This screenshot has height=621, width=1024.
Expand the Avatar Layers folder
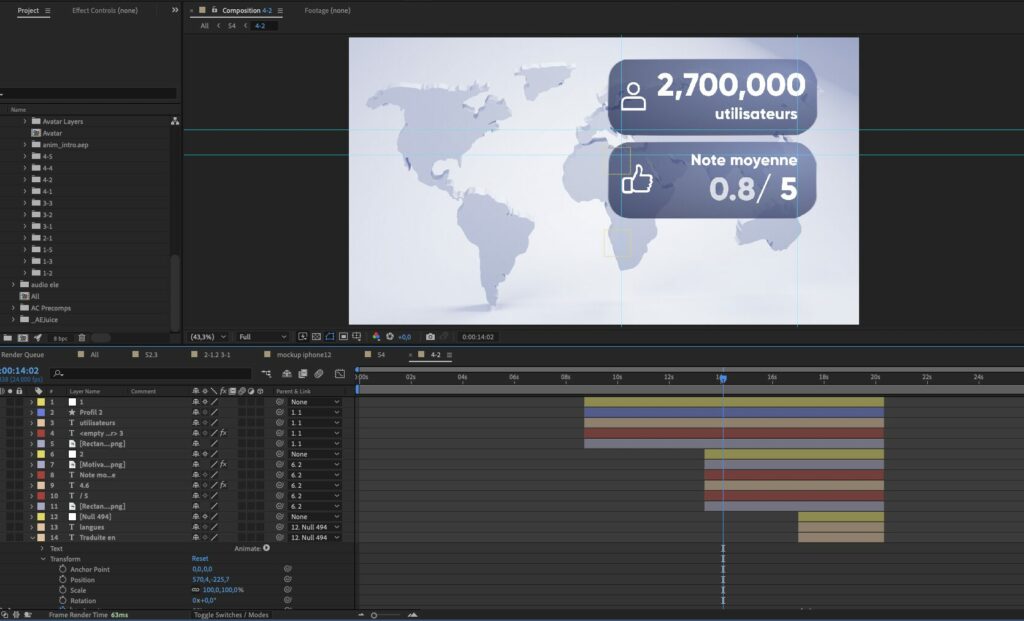[25, 121]
